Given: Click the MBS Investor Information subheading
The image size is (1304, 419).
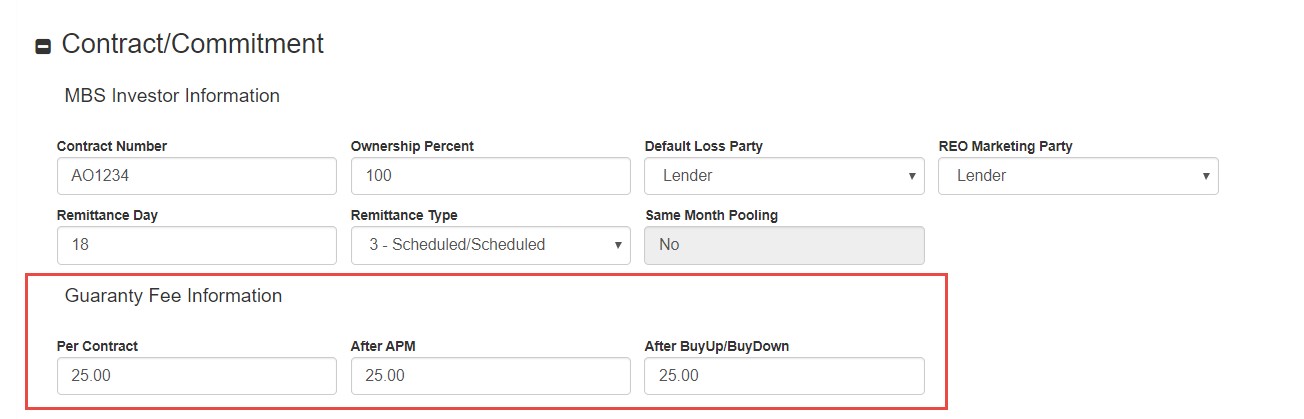Looking at the screenshot, I should click(x=172, y=96).
